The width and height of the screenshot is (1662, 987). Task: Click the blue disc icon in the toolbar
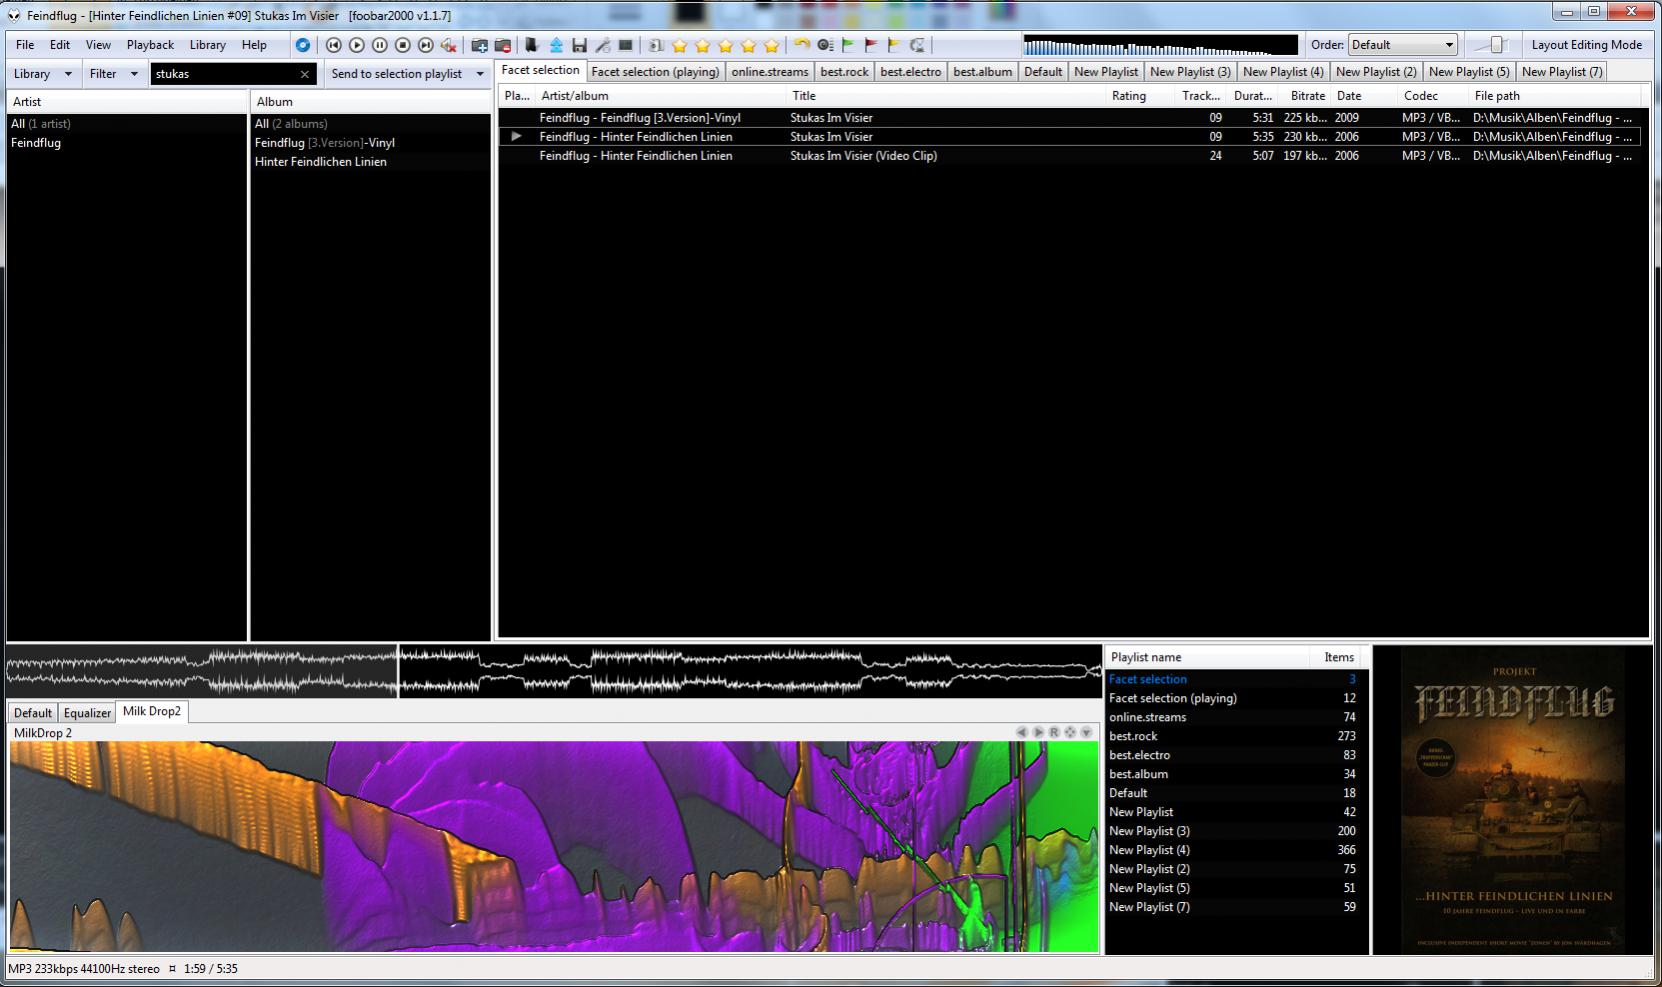[302, 45]
